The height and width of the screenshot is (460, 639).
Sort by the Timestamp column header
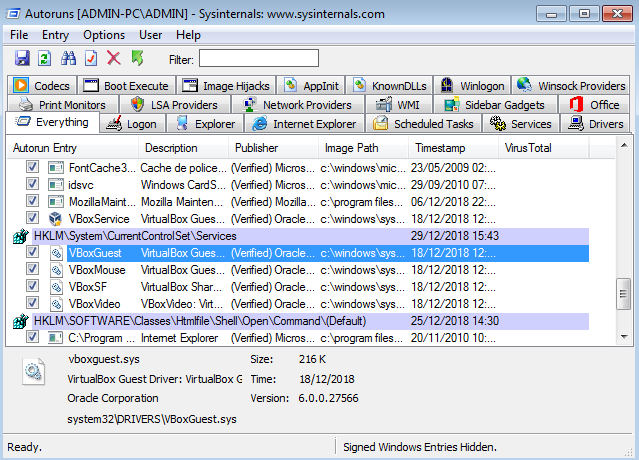(453, 148)
